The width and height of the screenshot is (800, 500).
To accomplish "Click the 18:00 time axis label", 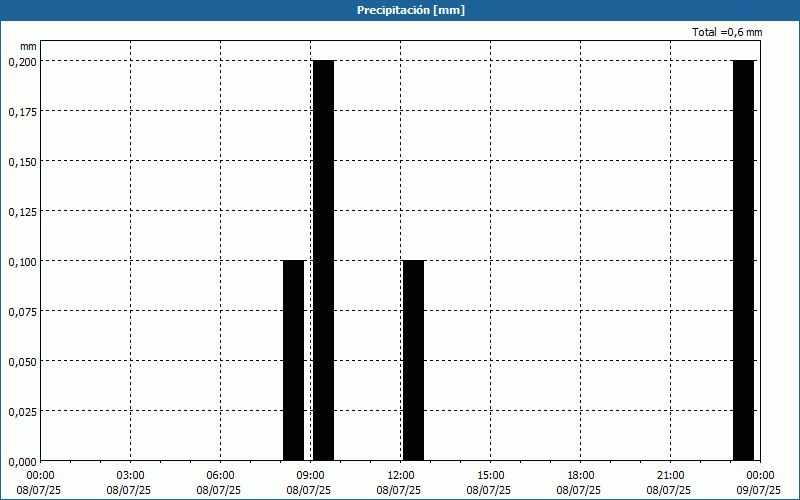I will click(580, 475).
